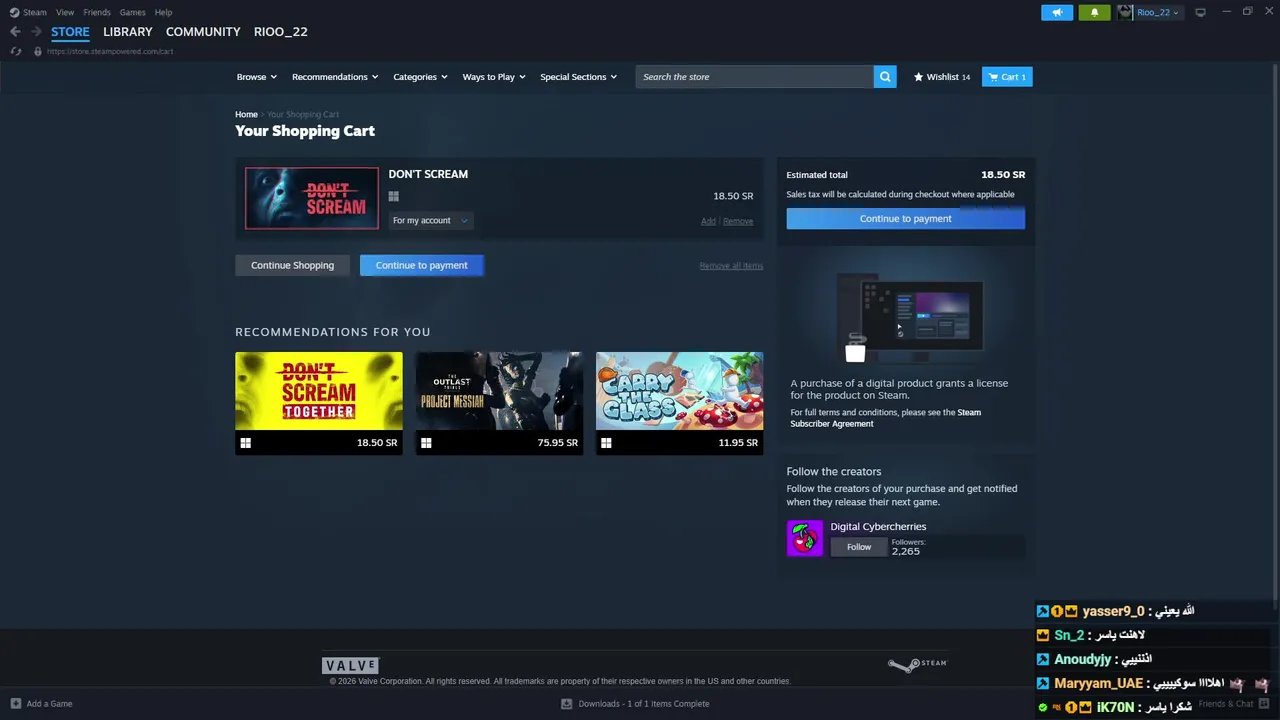Click the forward navigation arrow
The width and height of the screenshot is (1280, 720).
pos(36,32)
